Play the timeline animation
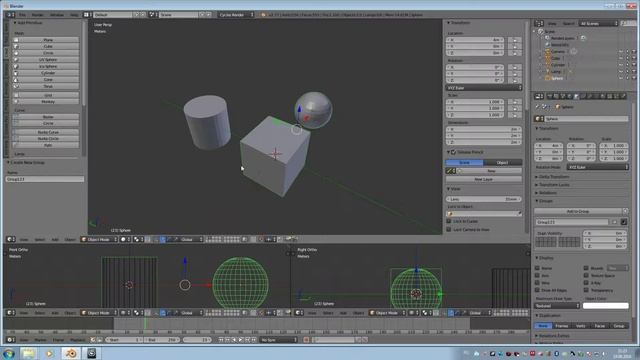Screen dimensions: 640x360 click(240, 340)
